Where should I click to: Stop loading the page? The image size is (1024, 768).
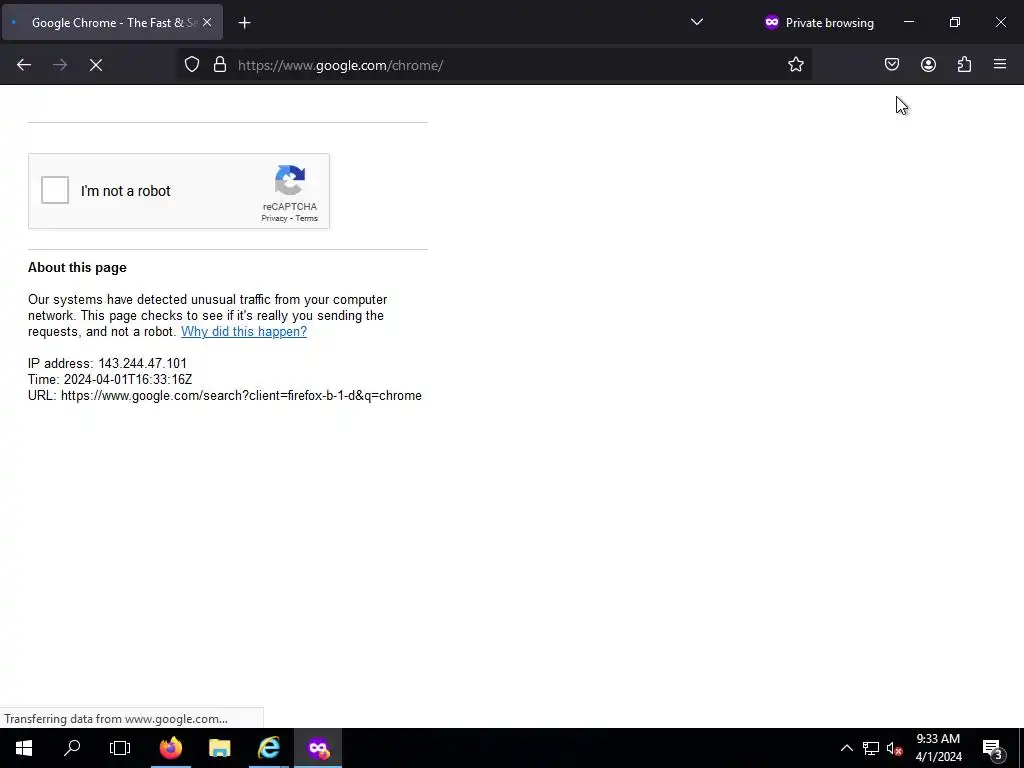pyautogui.click(x=96, y=65)
